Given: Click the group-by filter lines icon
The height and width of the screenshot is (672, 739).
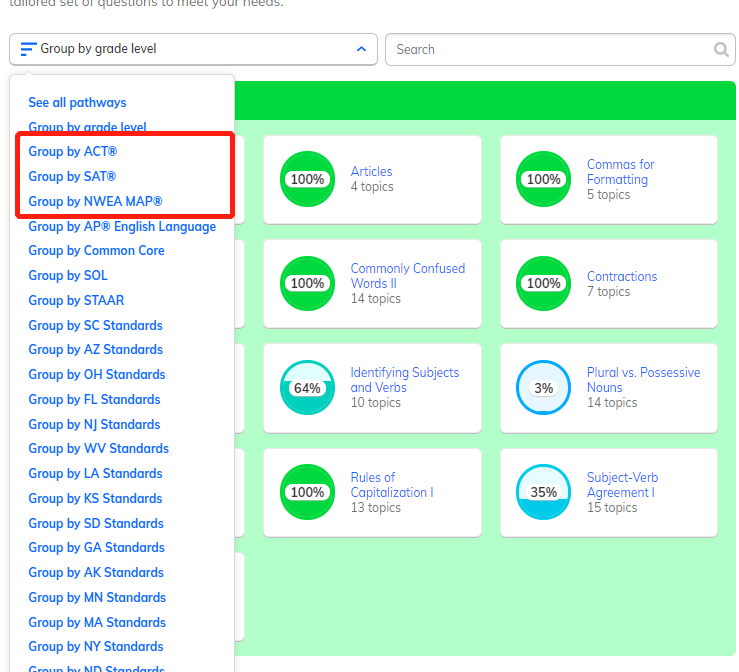Looking at the screenshot, I should pyautogui.click(x=28, y=49).
